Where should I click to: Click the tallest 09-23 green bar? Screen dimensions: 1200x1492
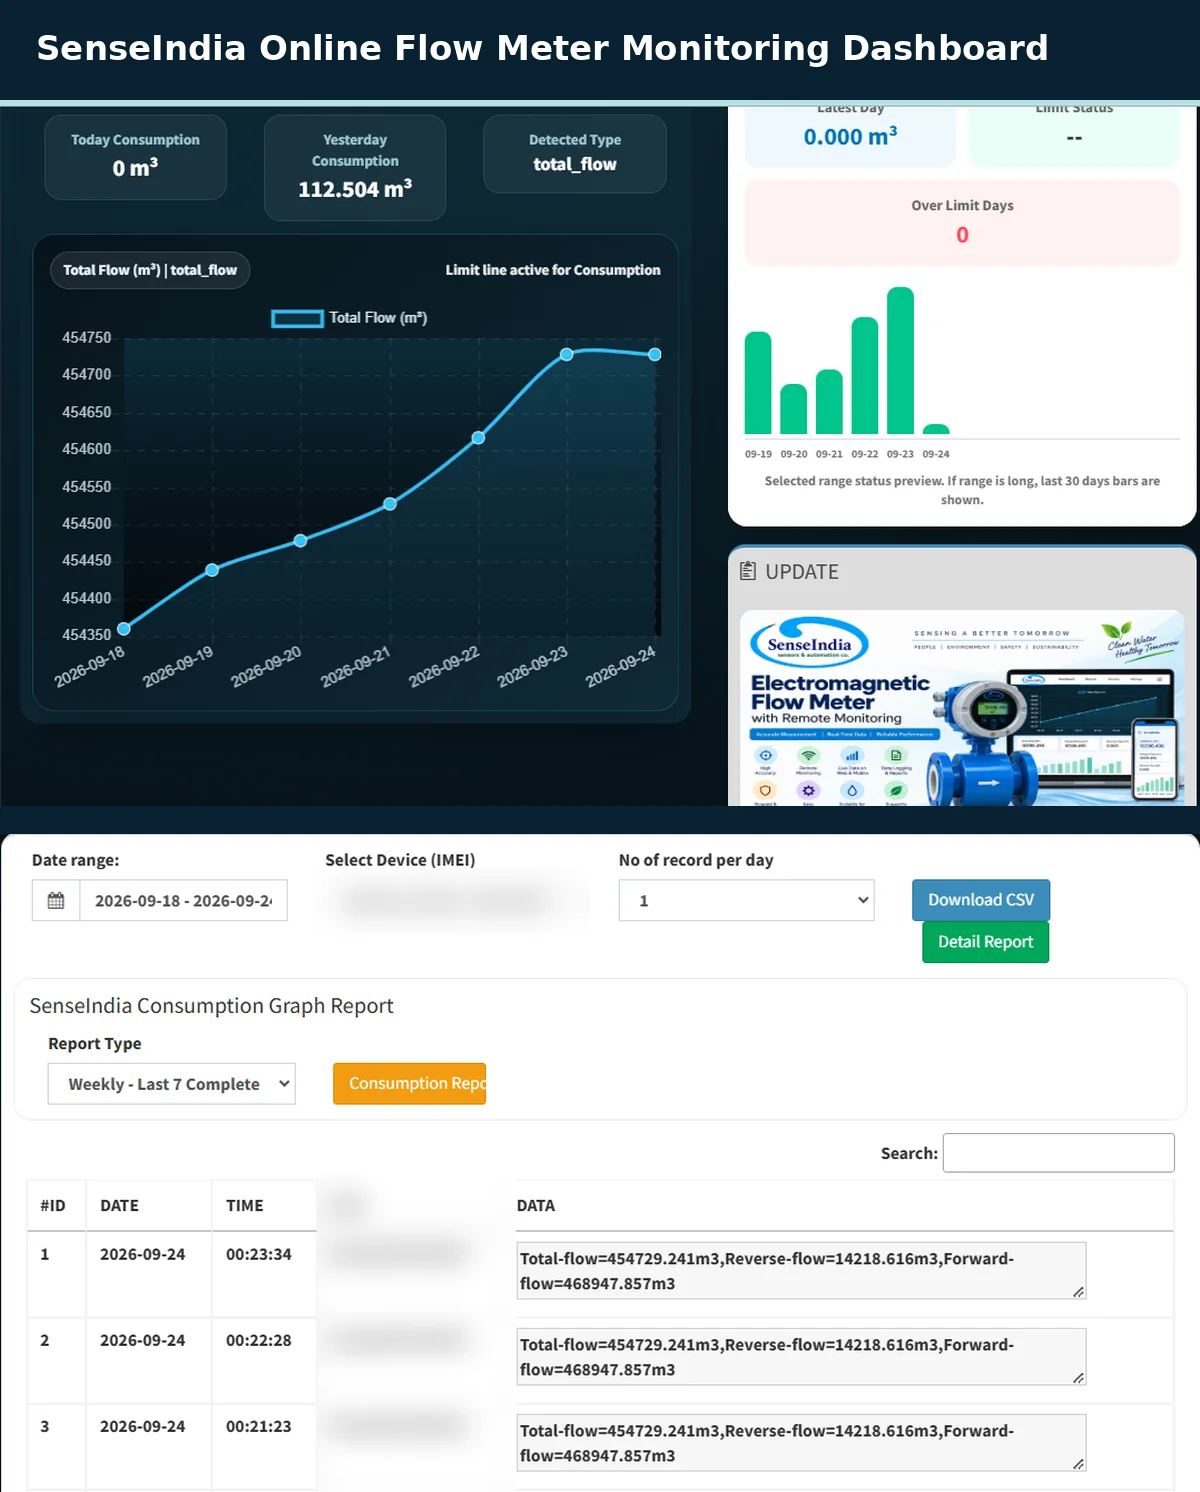900,361
